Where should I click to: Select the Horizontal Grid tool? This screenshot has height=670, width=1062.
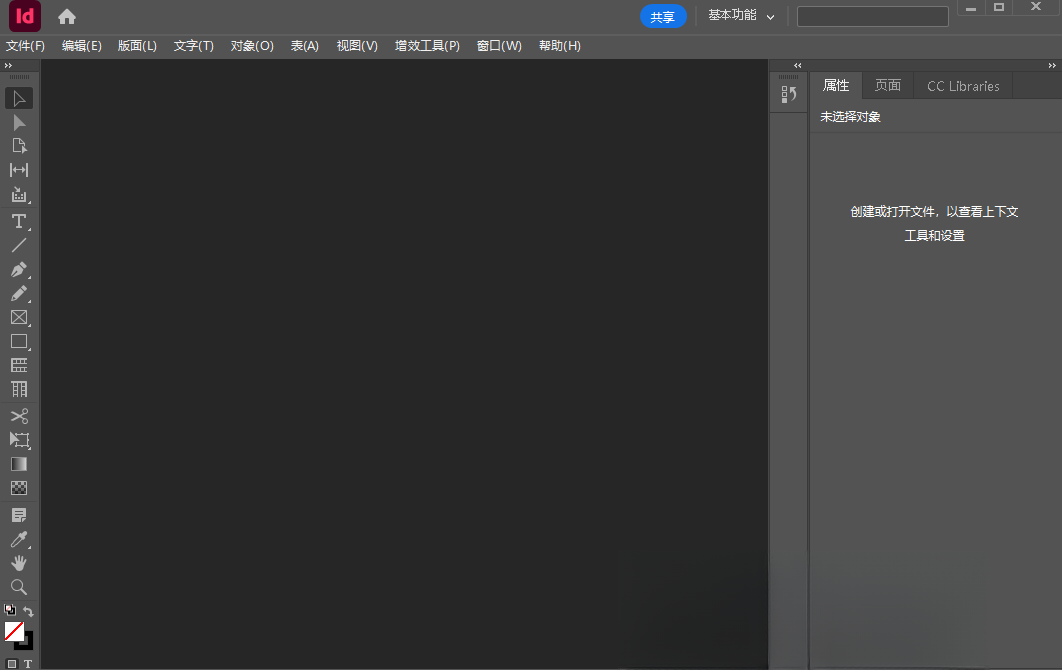coord(19,365)
